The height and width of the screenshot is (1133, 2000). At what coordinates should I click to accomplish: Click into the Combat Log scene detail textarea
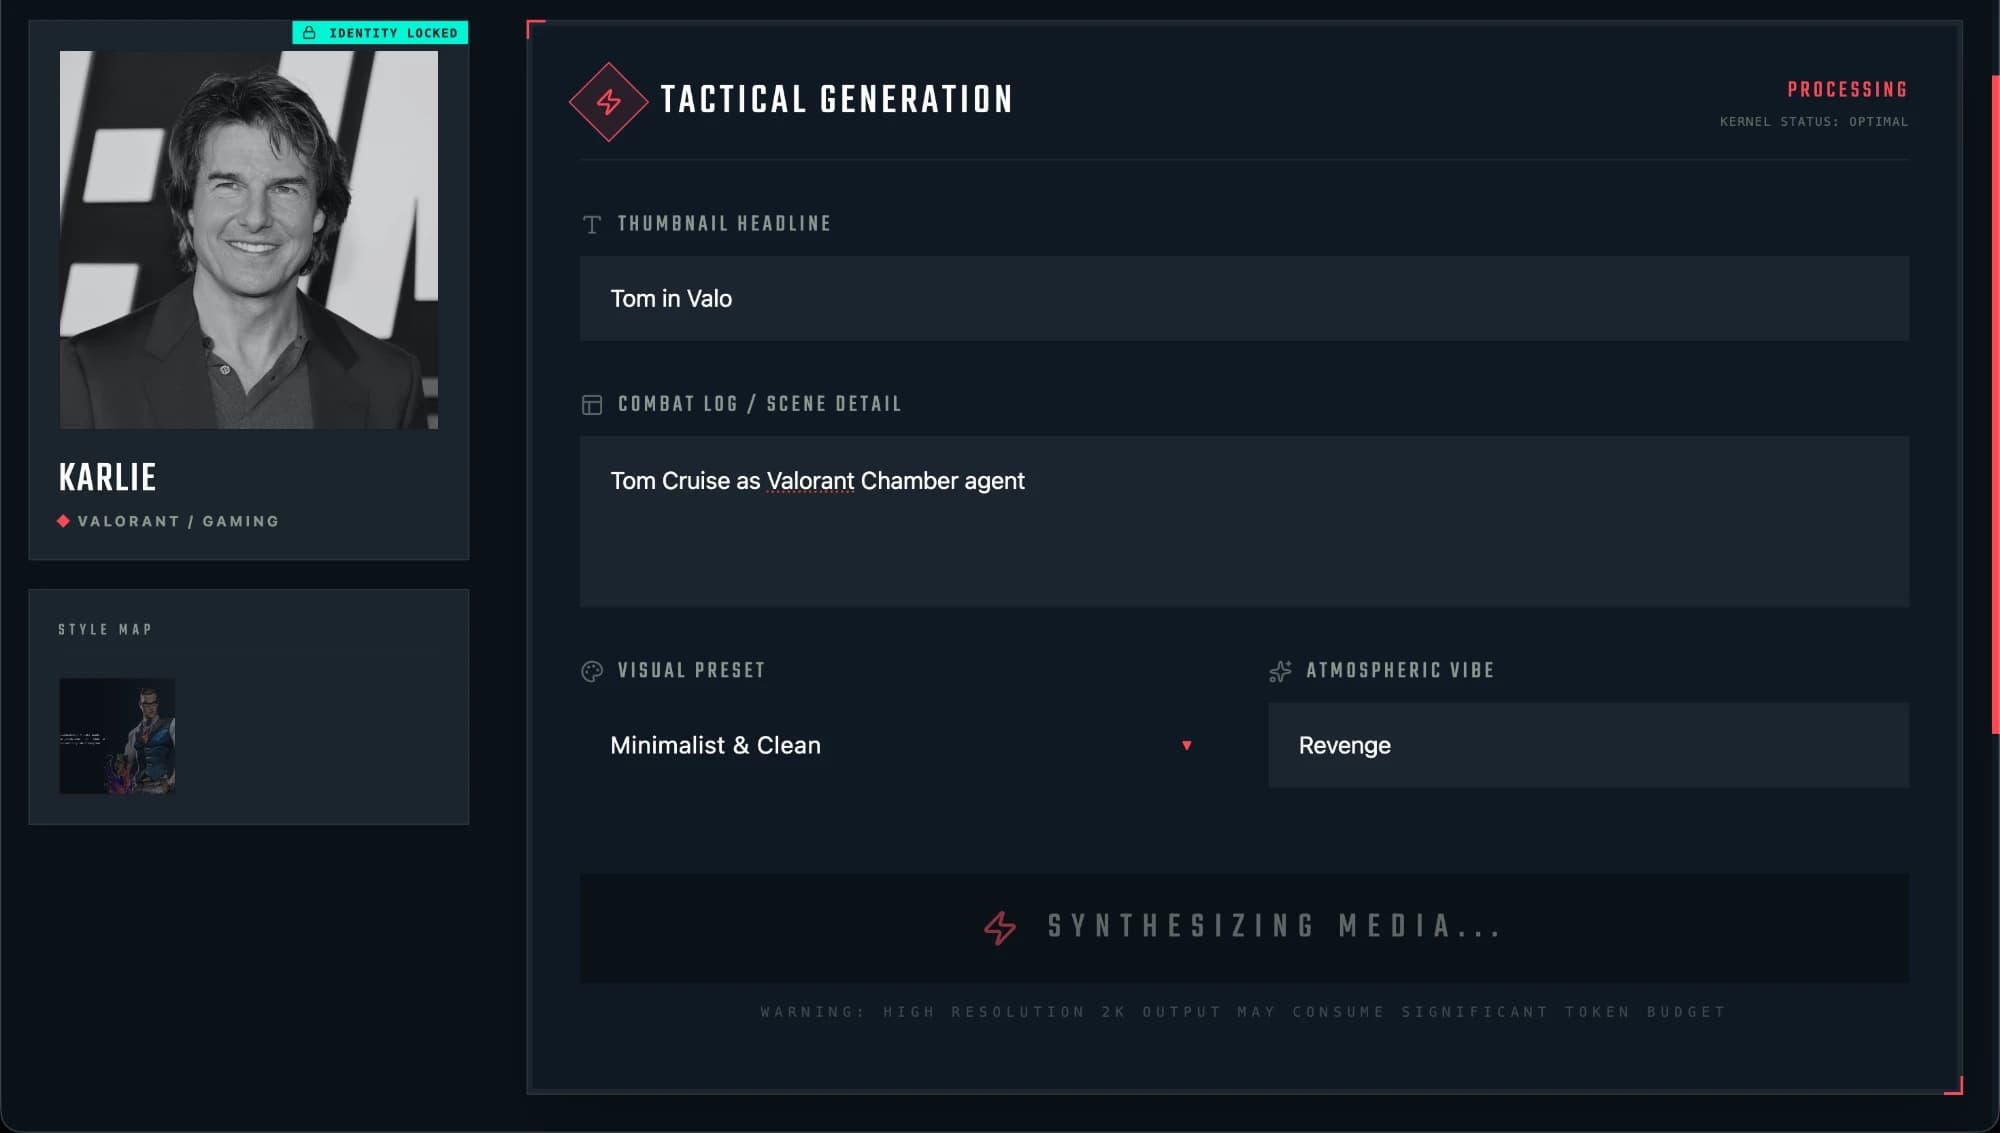click(x=1244, y=521)
